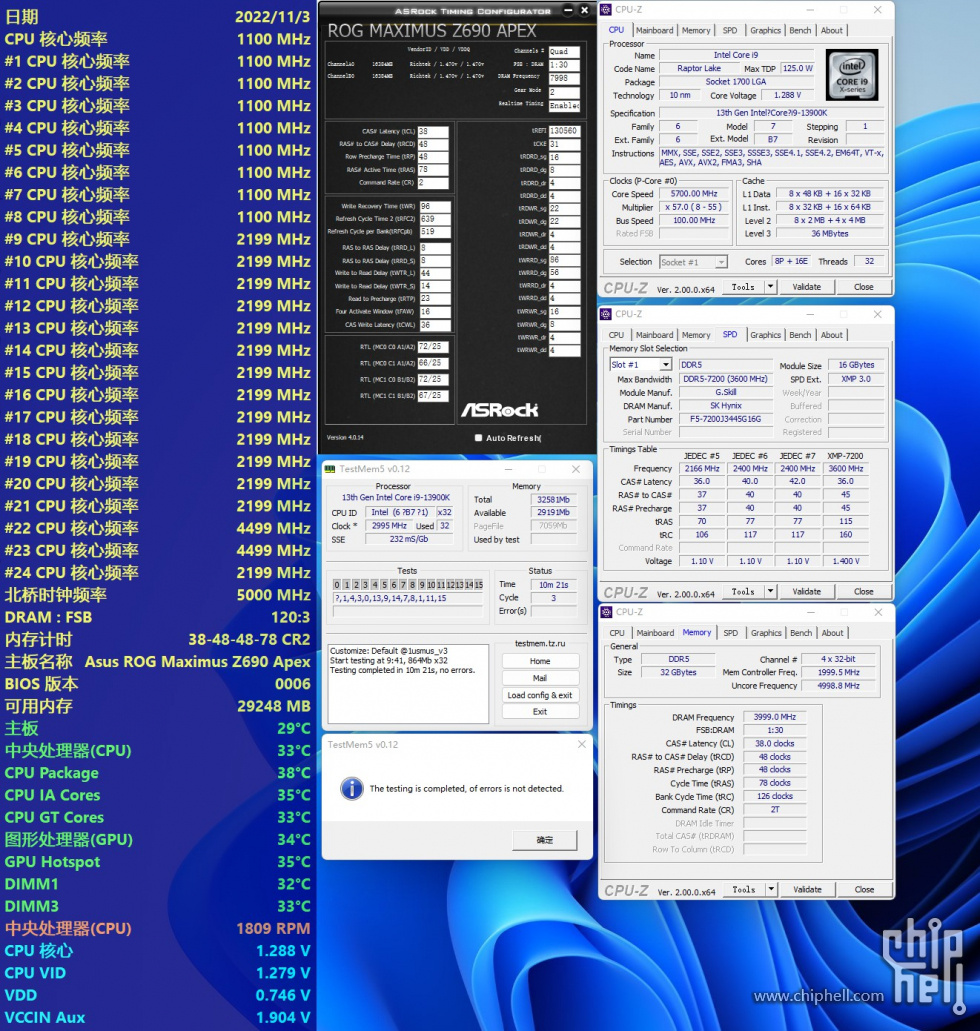Click the CPU Package 38°C reading
The width and height of the screenshot is (980, 1031).
coord(158,773)
